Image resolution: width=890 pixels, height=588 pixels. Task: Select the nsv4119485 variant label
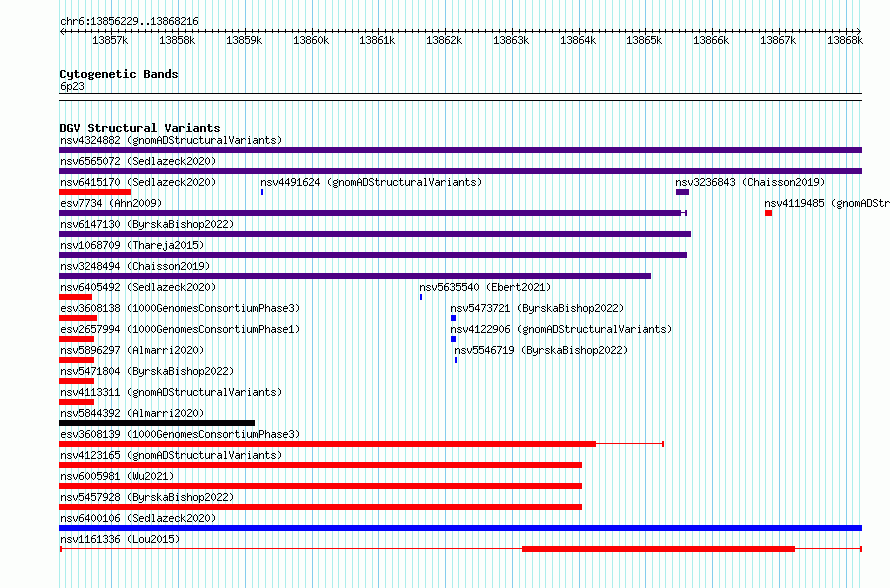[x=826, y=203]
